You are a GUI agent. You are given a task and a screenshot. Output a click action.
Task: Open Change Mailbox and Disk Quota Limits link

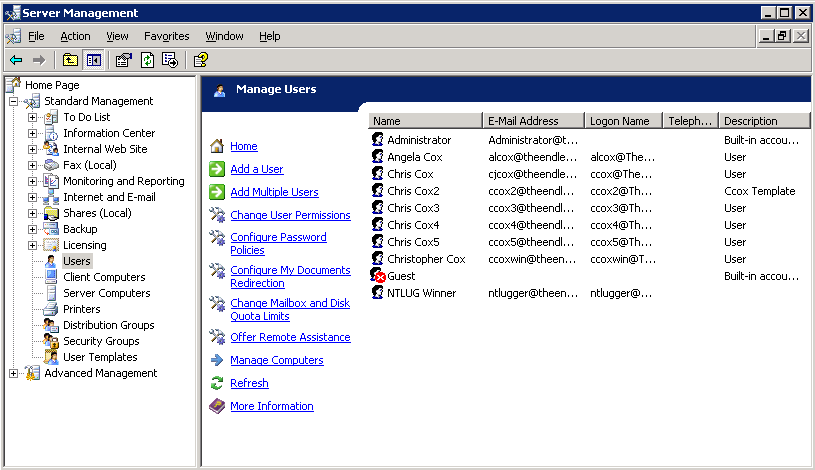click(x=290, y=309)
